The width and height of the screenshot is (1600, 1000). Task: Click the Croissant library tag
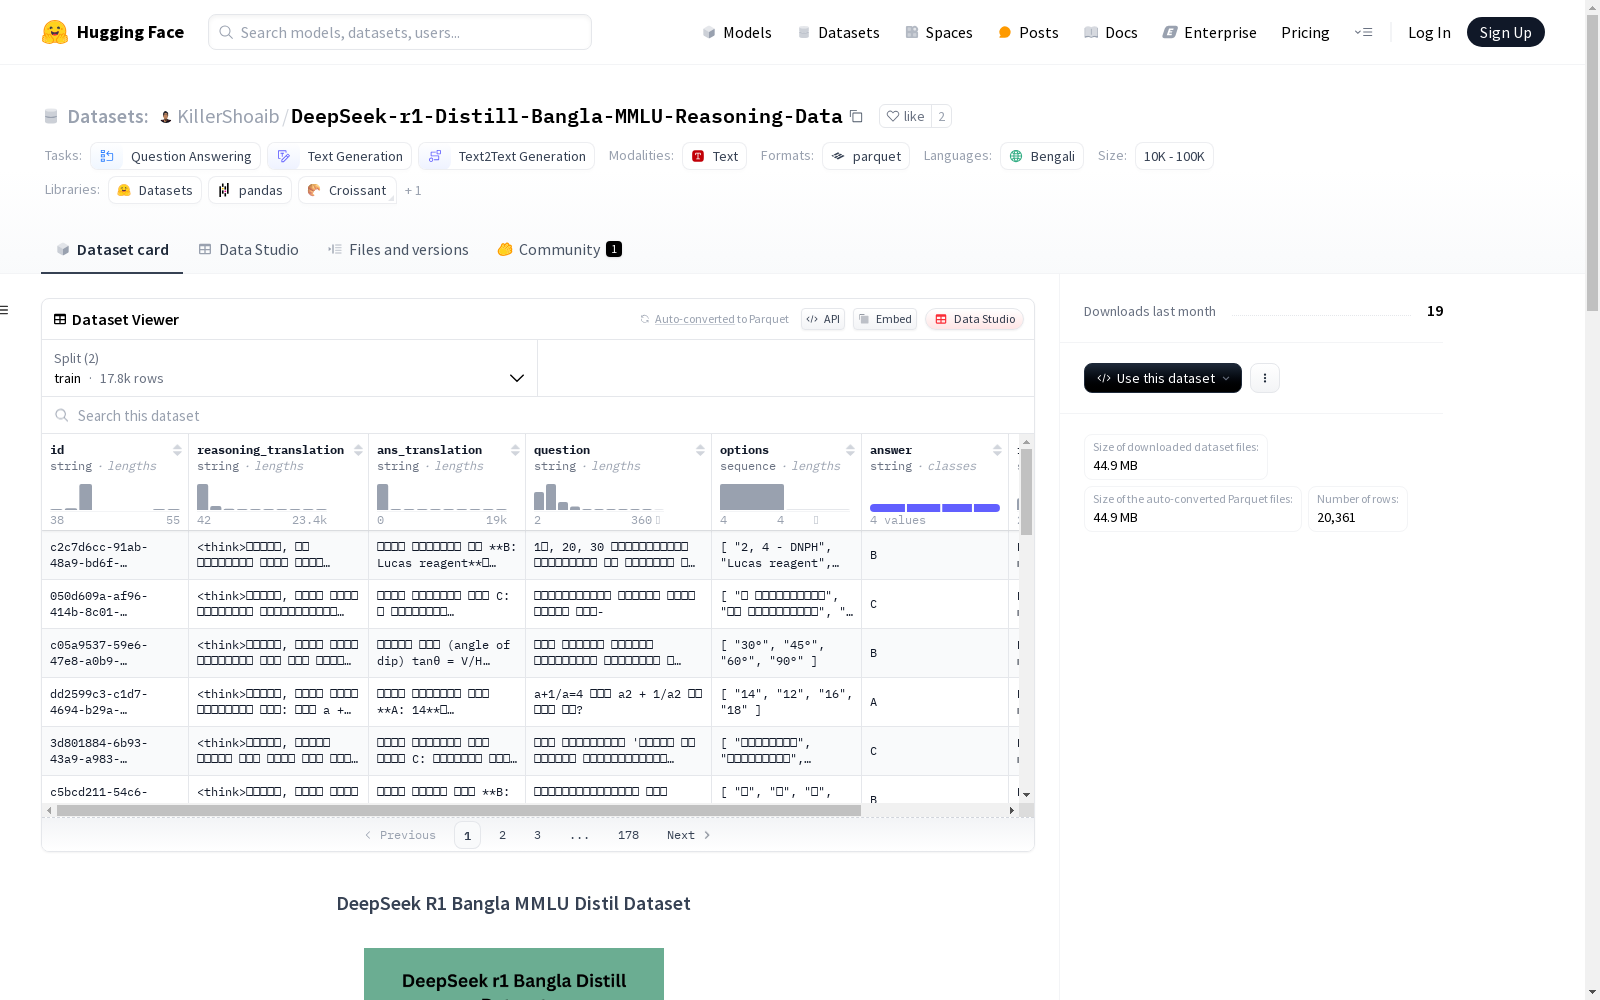[x=347, y=190]
